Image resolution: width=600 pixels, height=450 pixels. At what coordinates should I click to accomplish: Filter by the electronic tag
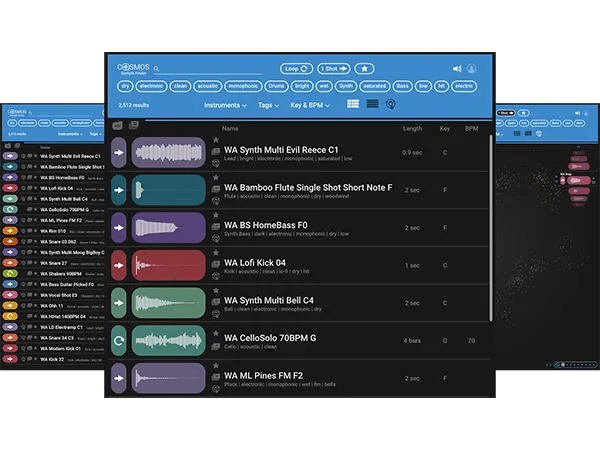(x=151, y=86)
